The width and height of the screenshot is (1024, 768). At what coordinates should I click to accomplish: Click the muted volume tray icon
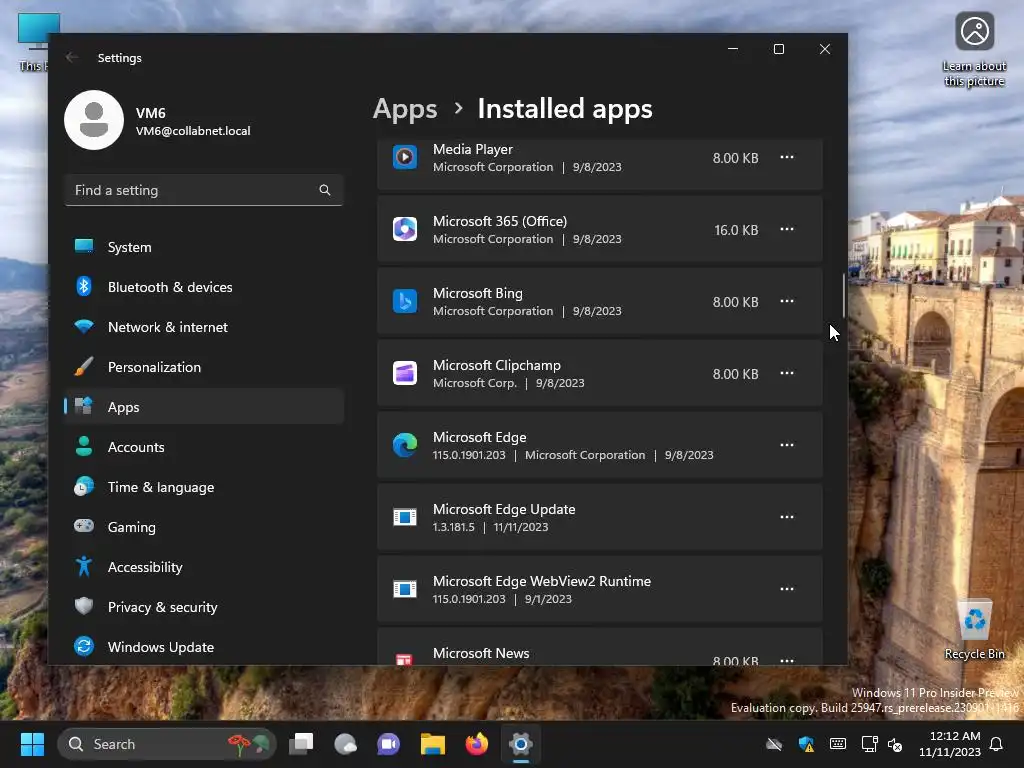pos(895,744)
